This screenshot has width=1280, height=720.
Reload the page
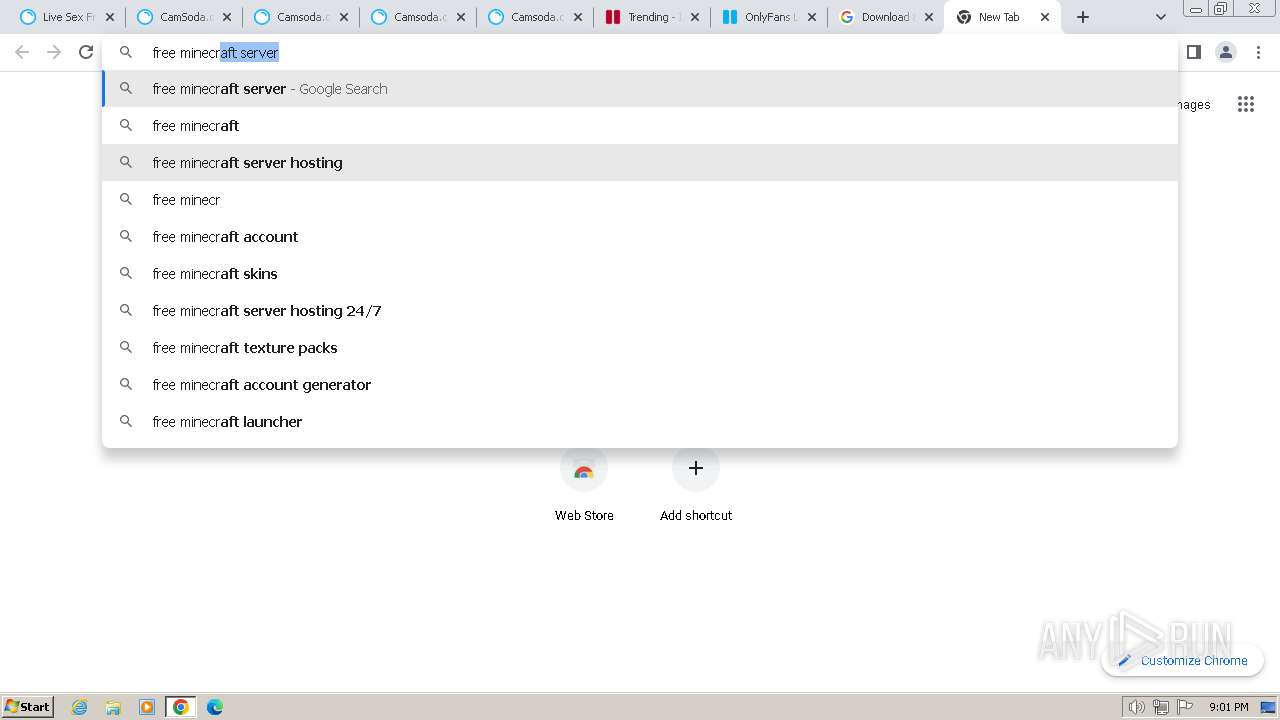[x=86, y=52]
